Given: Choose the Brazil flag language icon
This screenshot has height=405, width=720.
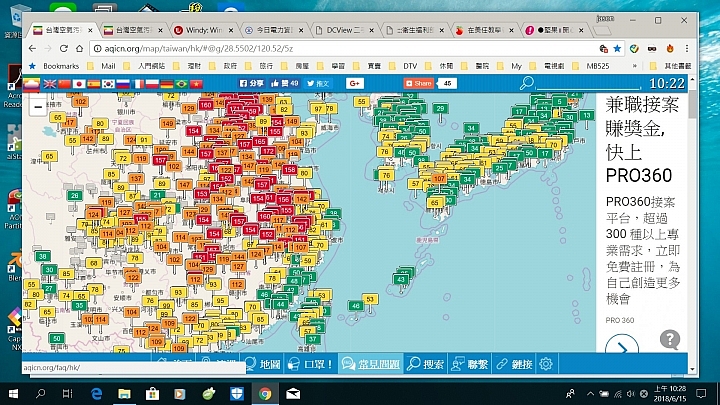Looking at the screenshot, I should 181,84.
